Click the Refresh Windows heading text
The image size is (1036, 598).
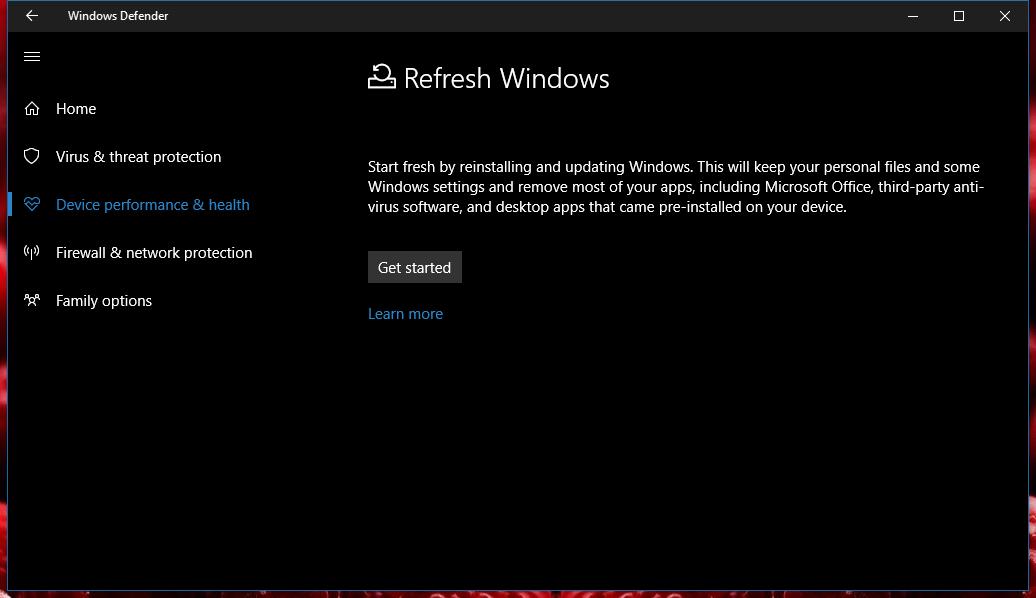(507, 78)
